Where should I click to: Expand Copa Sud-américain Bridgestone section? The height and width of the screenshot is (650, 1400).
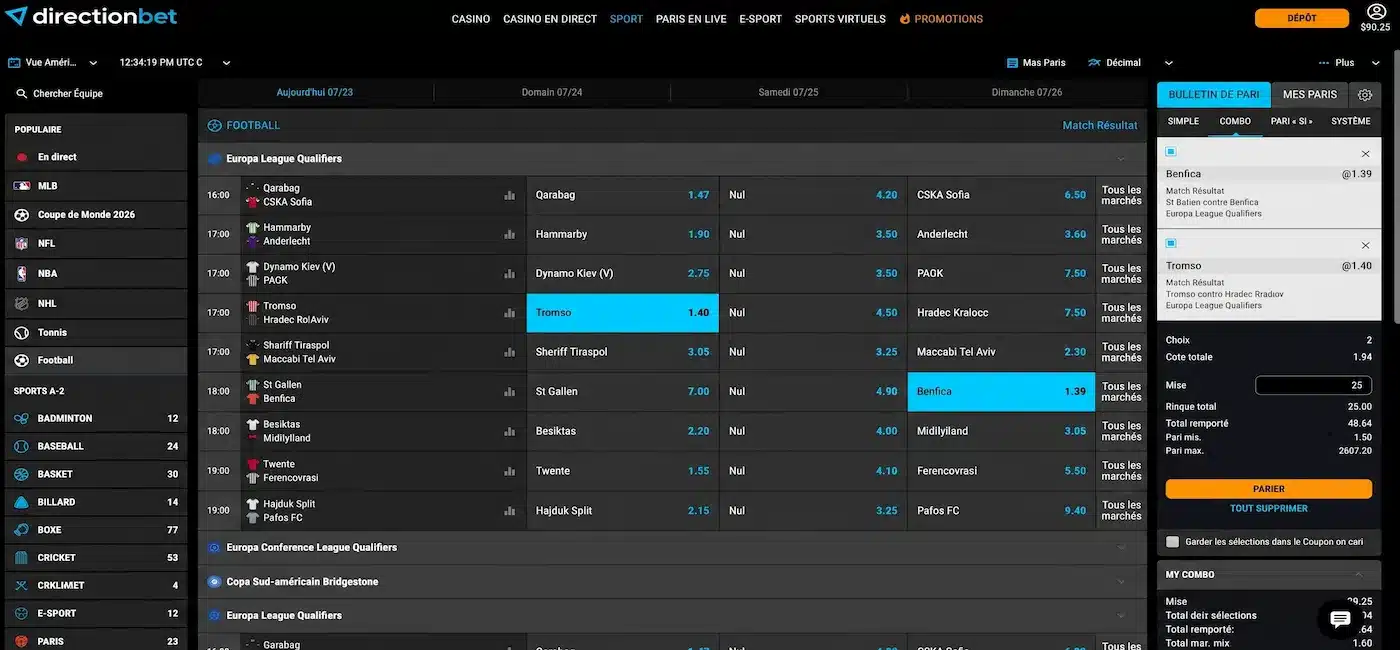[x=1121, y=582]
